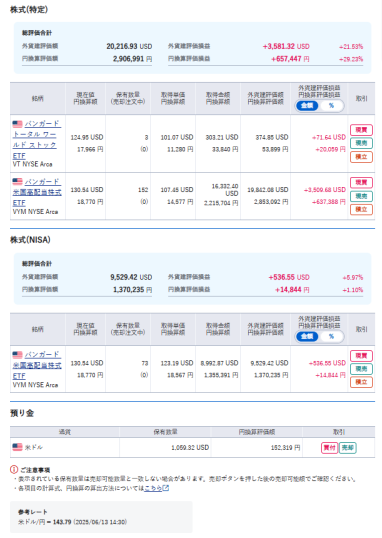Screen dimensions: 382x538
Task: Click 現売 for VYM in 株式(NISA) table
Action: (361, 369)
